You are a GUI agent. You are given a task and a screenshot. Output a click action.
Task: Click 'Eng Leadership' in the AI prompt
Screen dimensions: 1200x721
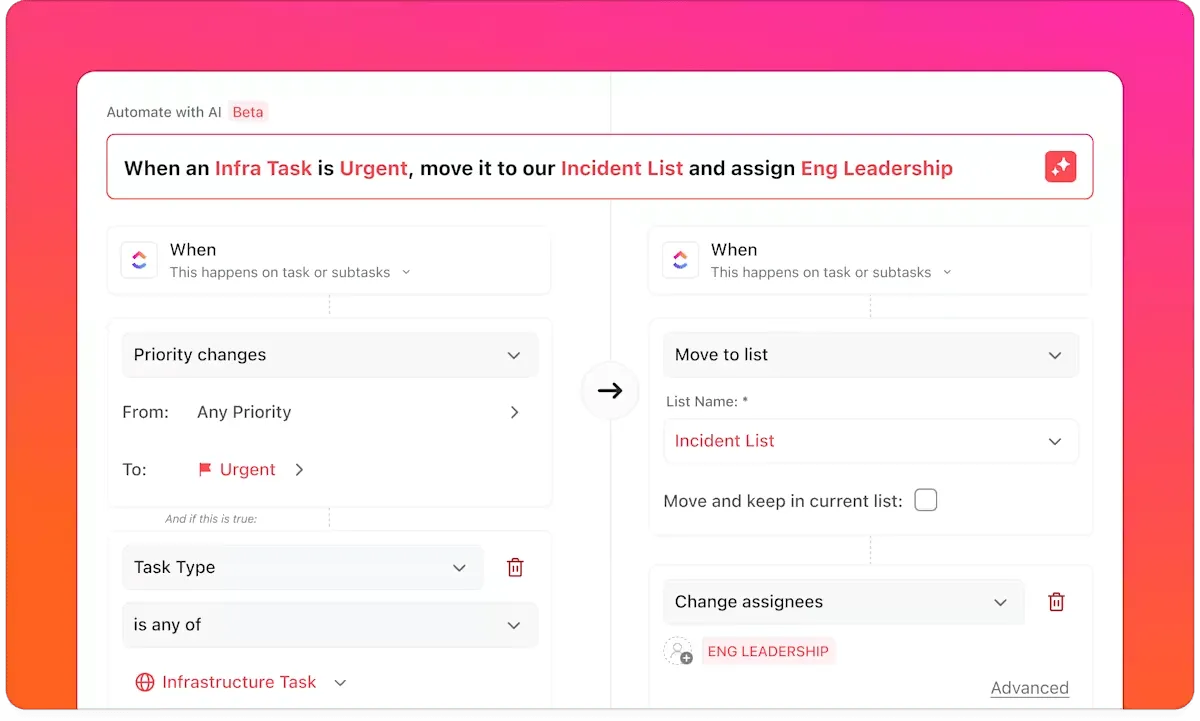tap(877, 168)
